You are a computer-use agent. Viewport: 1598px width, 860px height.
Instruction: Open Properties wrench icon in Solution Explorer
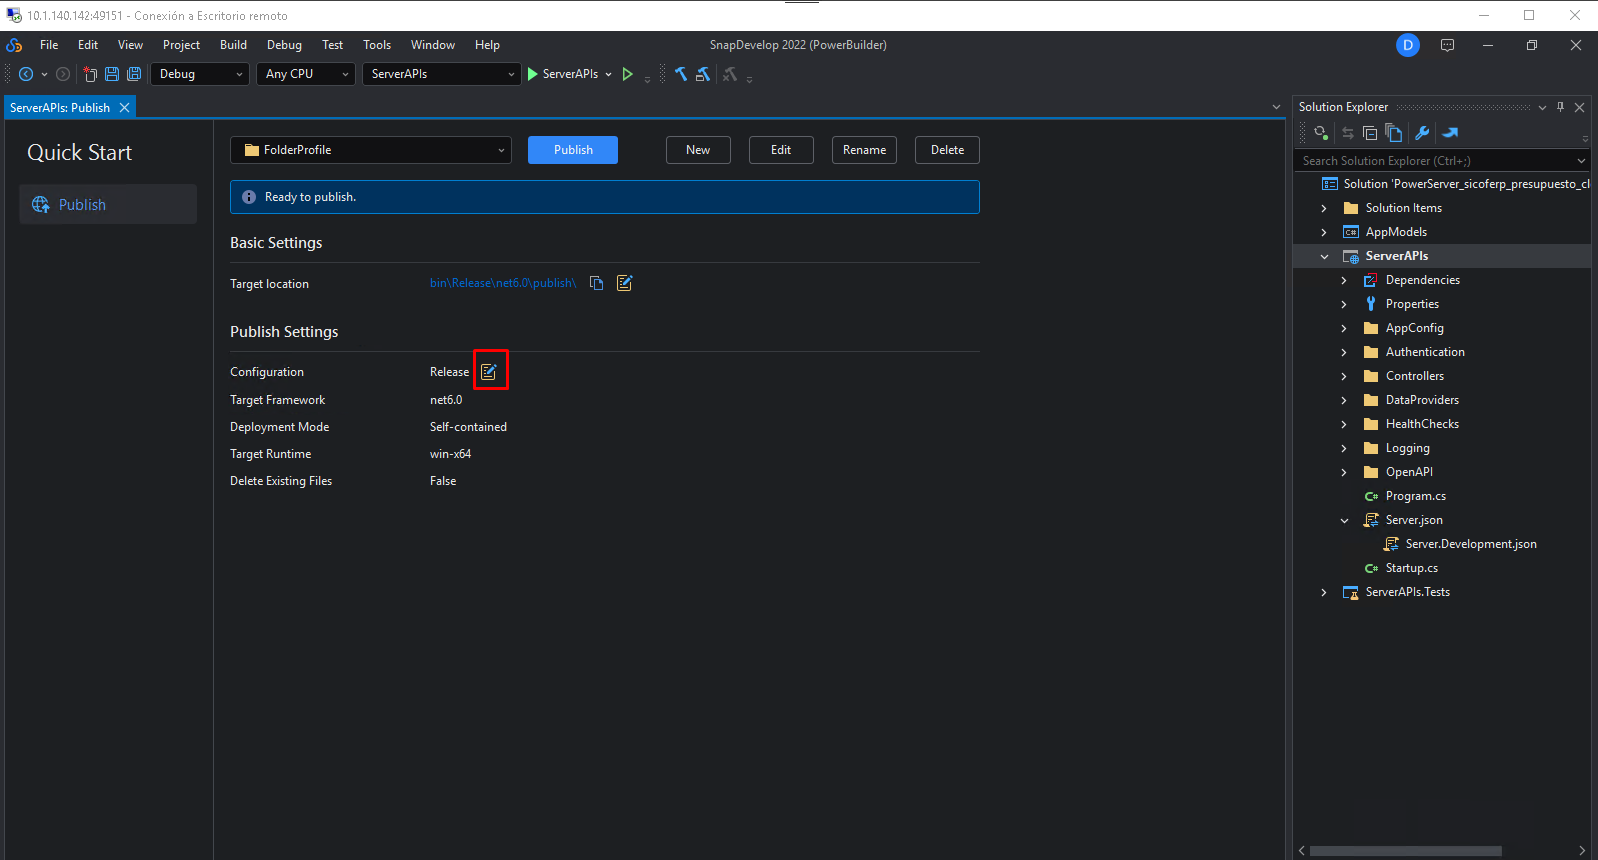tap(1422, 133)
